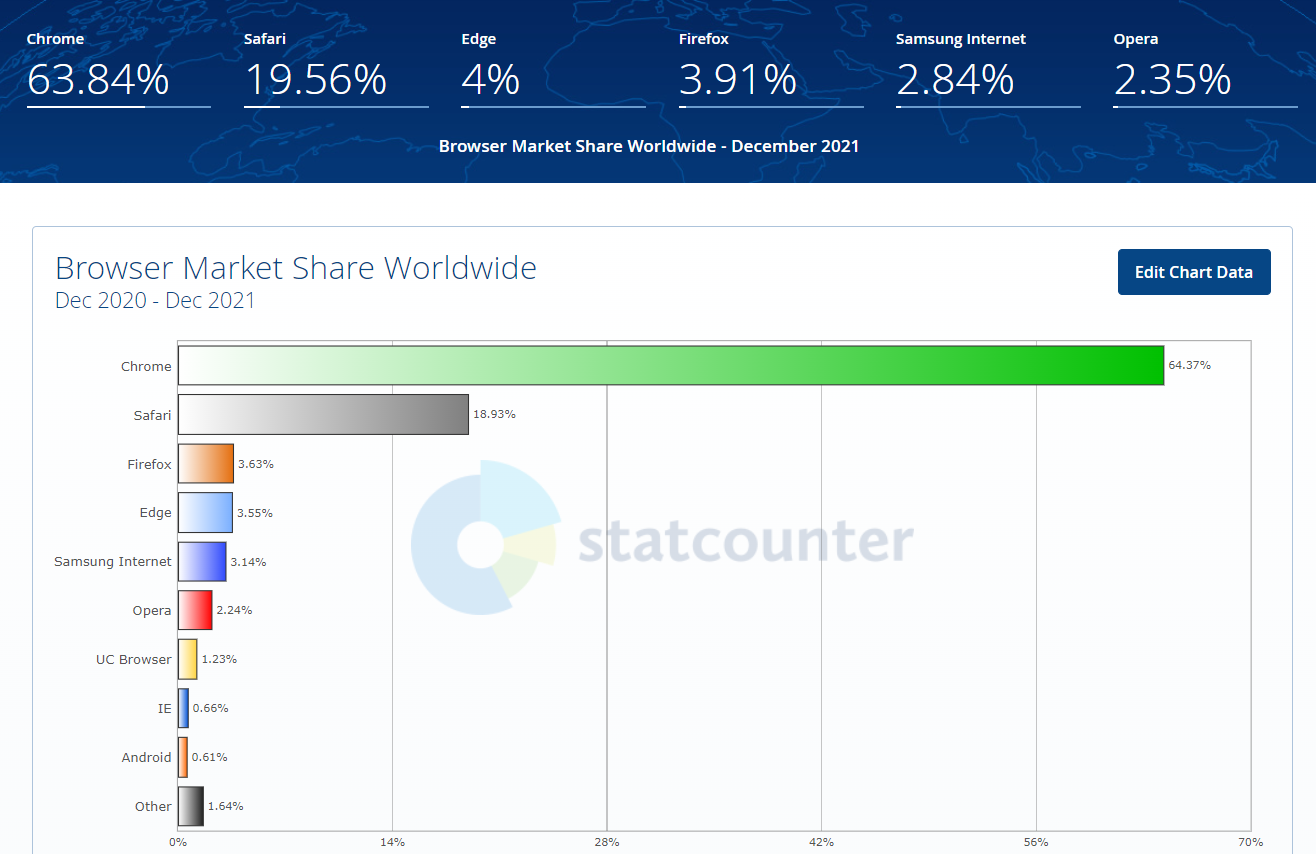This screenshot has height=854, width=1316.
Task: Click the 64.37% value label
Action: click(x=1189, y=365)
